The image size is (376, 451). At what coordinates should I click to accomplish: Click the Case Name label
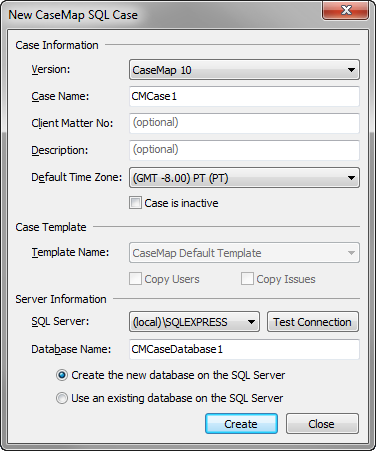click(60, 96)
